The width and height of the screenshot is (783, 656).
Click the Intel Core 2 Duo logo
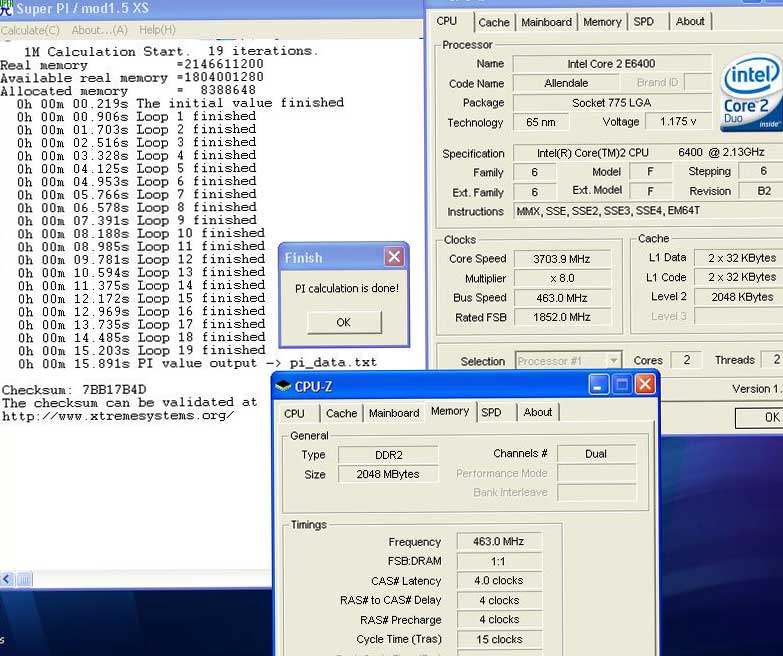[751, 94]
